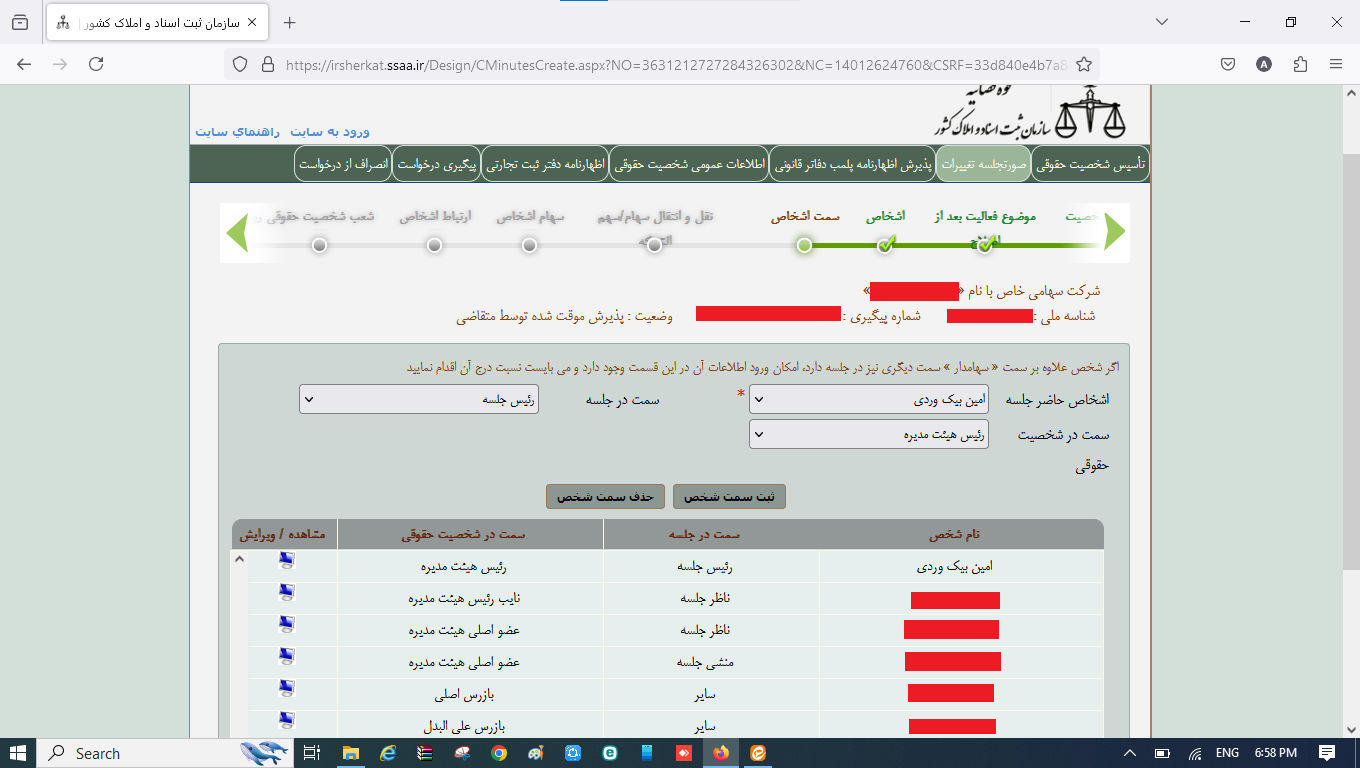Open سمت در جلسه dropdown
The height and width of the screenshot is (768, 1360).
[419, 399]
